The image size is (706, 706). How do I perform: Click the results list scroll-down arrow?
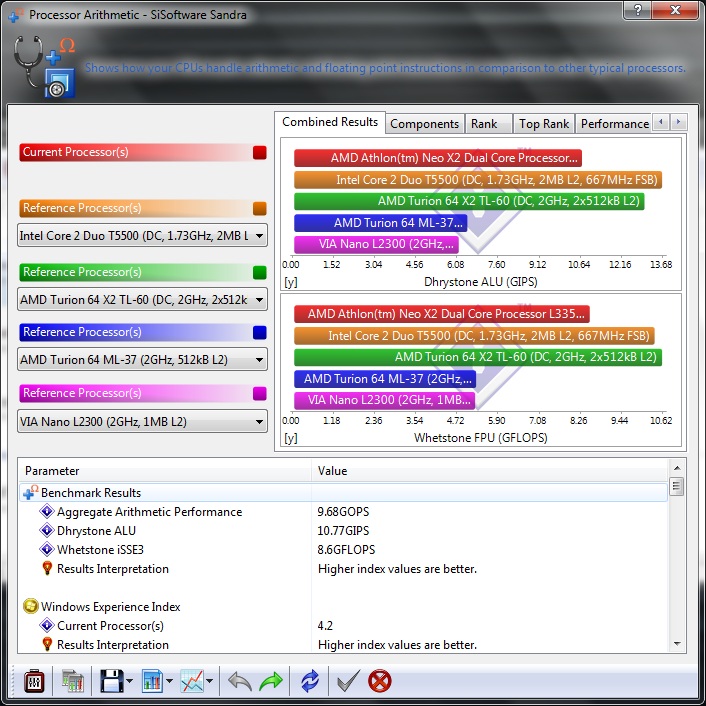coord(677,644)
